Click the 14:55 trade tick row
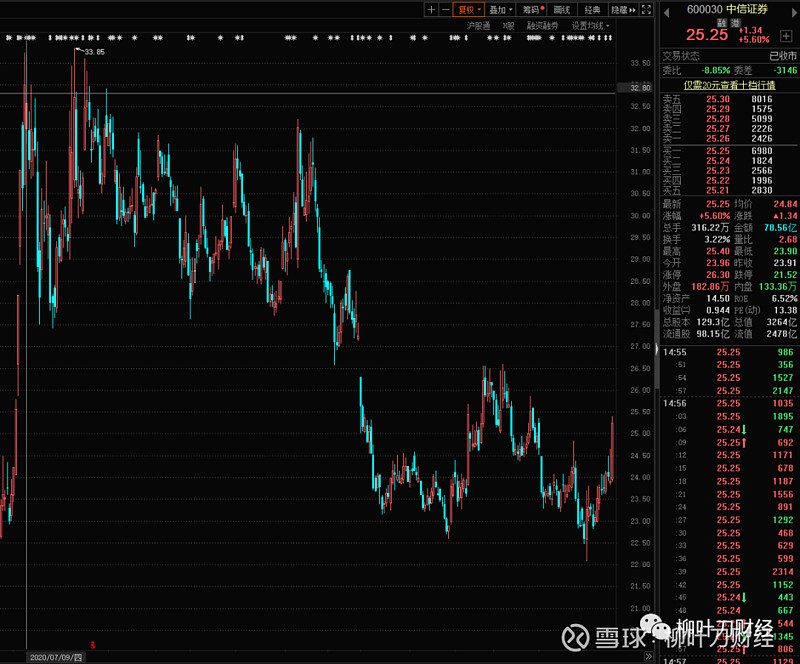The height and width of the screenshot is (664, 800). pyautogui.click(x=729, y=352)
